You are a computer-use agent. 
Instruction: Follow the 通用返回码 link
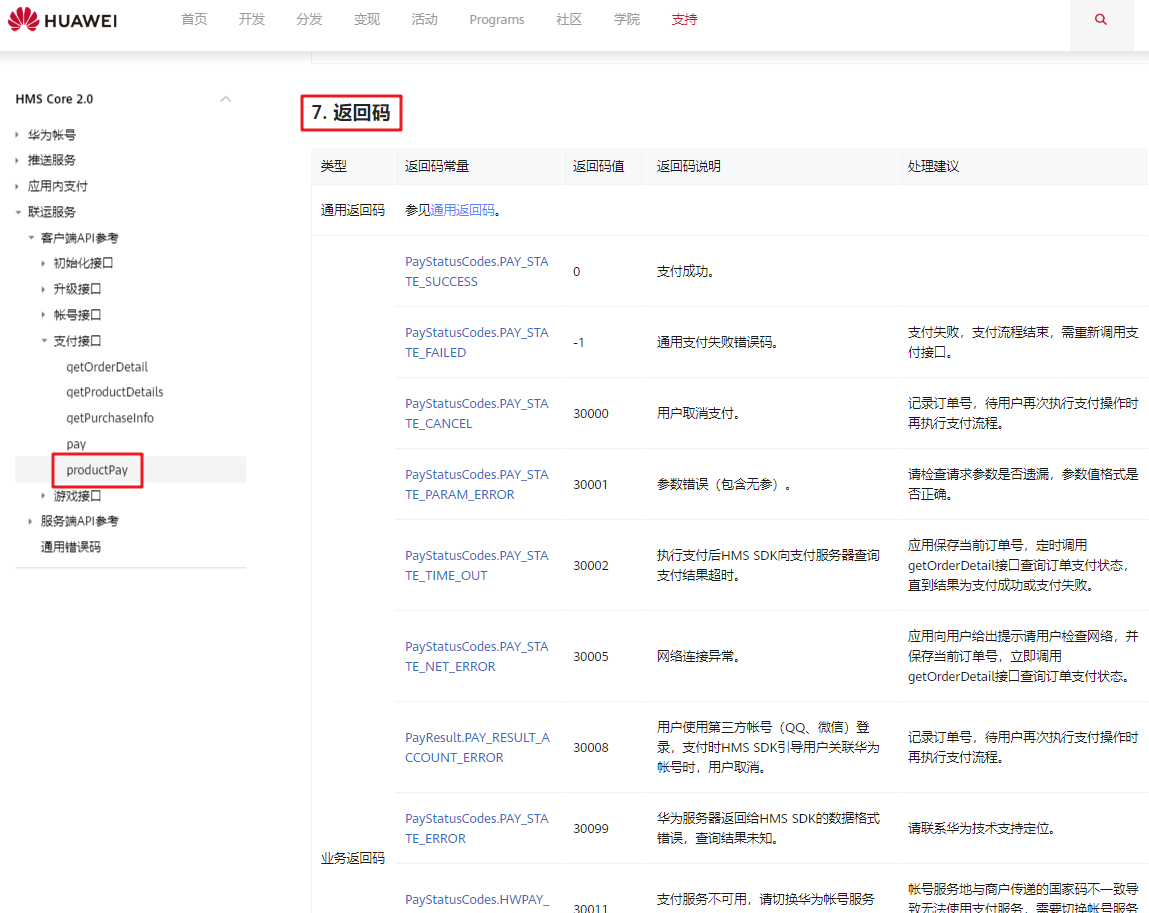(x=462, y=210)
